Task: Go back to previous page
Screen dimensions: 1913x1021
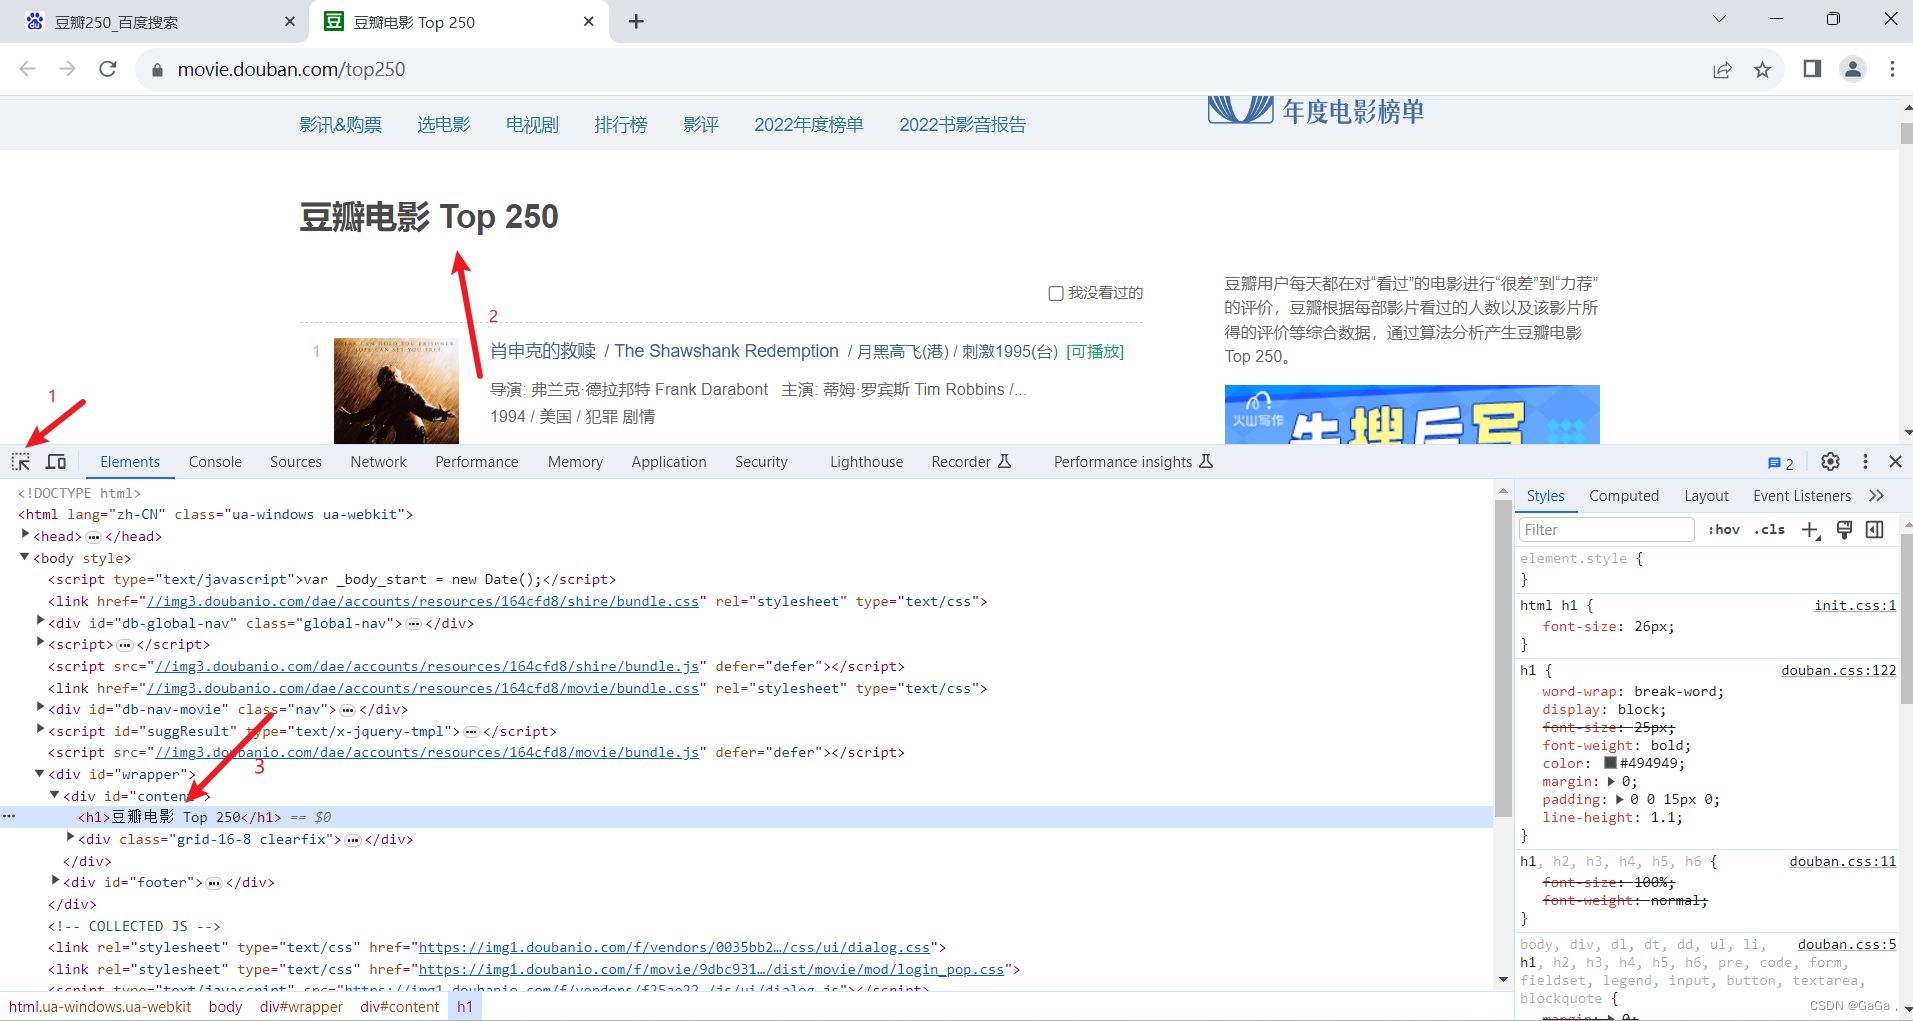Action: point(27,69)
